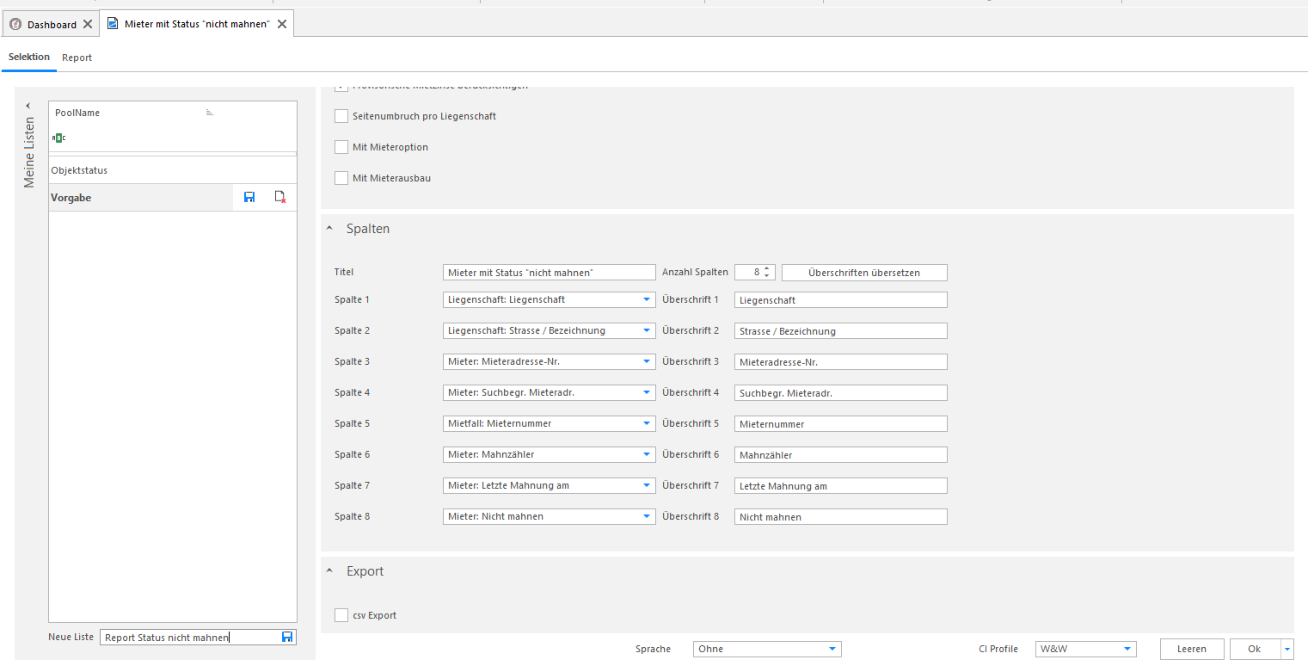Check the csv Export option
1308x672 pixels.
(x=342, y=615)
